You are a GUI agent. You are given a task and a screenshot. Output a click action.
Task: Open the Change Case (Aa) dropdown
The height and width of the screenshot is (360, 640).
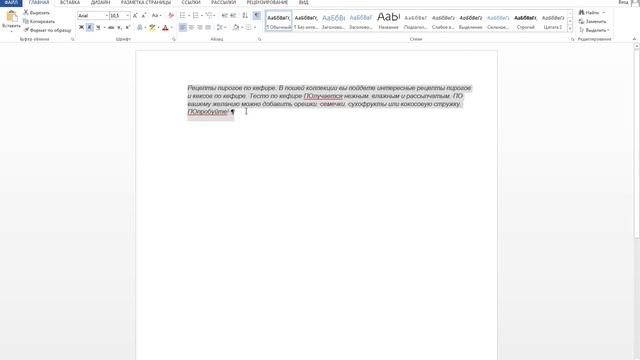(x=156, y=16)
